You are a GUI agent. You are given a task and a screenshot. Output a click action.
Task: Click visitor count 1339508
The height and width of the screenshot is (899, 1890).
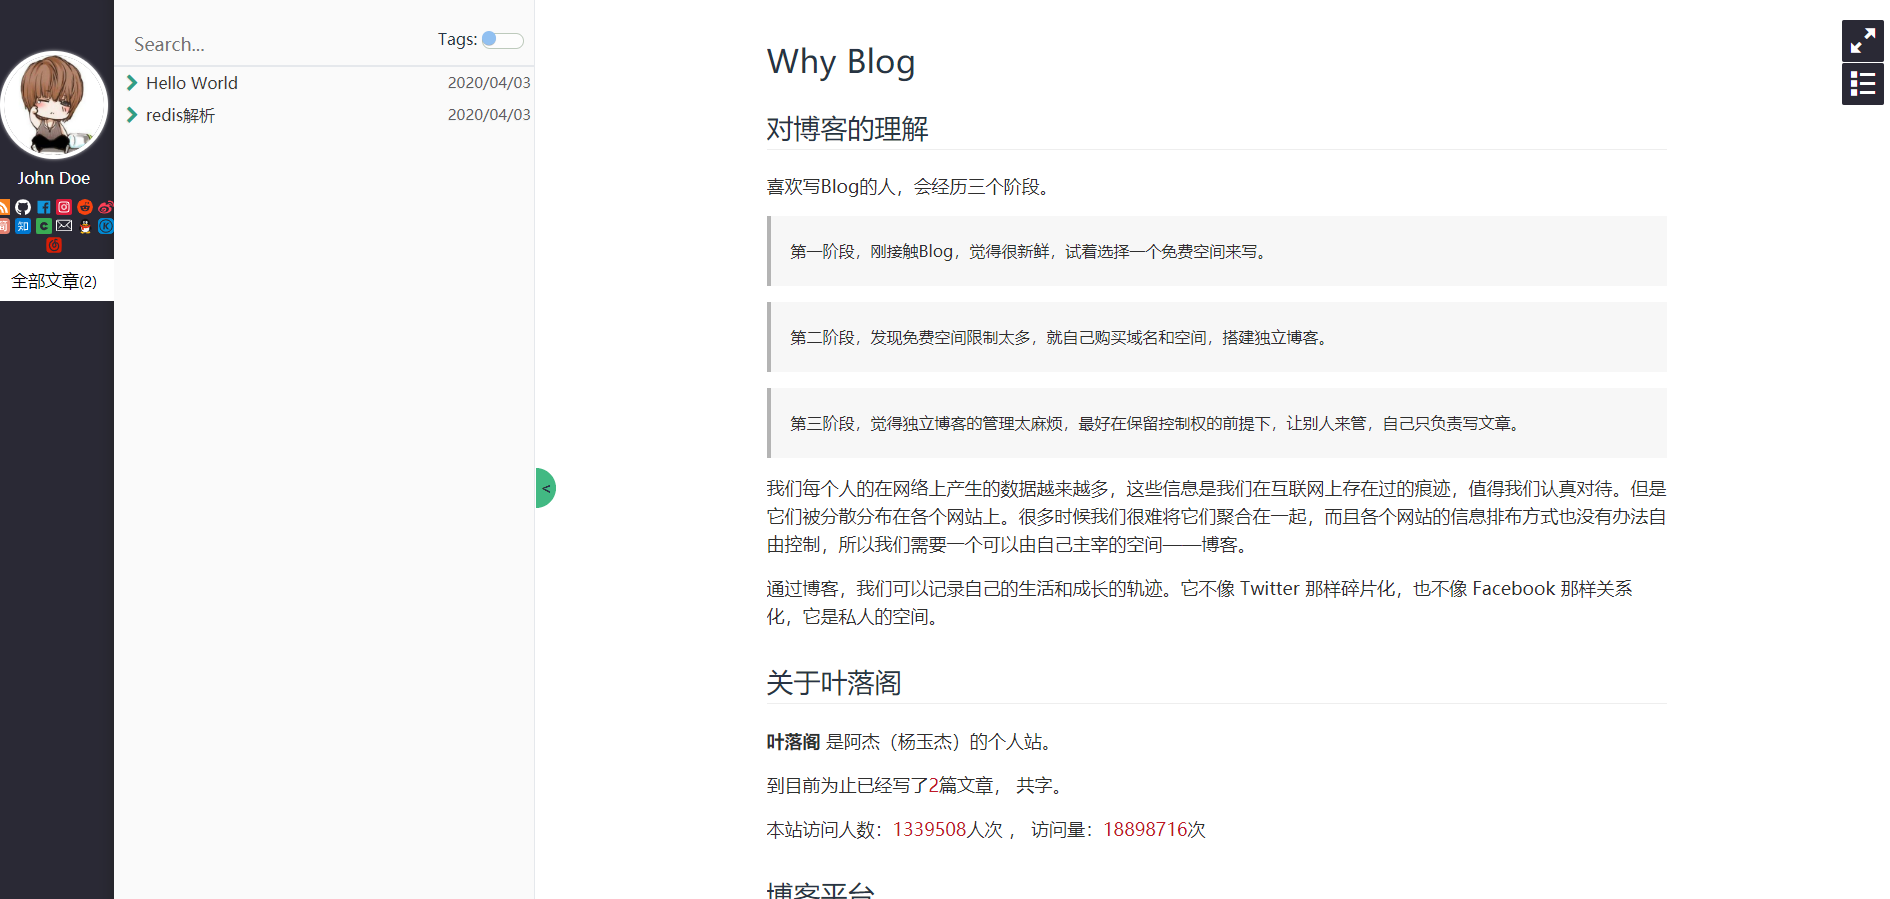click(x=929, y=830)
